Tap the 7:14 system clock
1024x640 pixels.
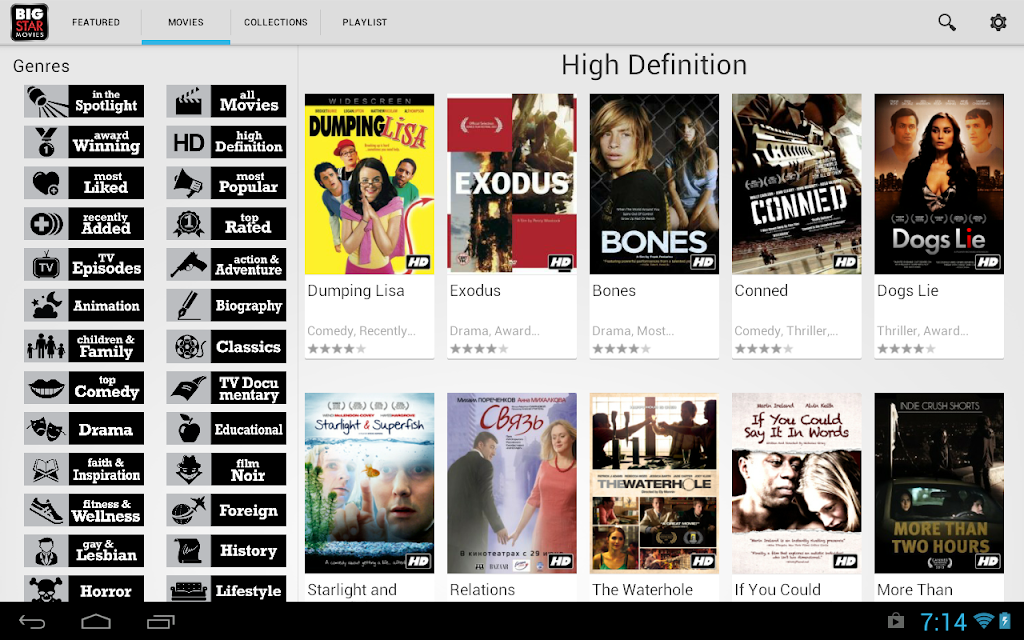pyautogui.click(x=943, y=622)
